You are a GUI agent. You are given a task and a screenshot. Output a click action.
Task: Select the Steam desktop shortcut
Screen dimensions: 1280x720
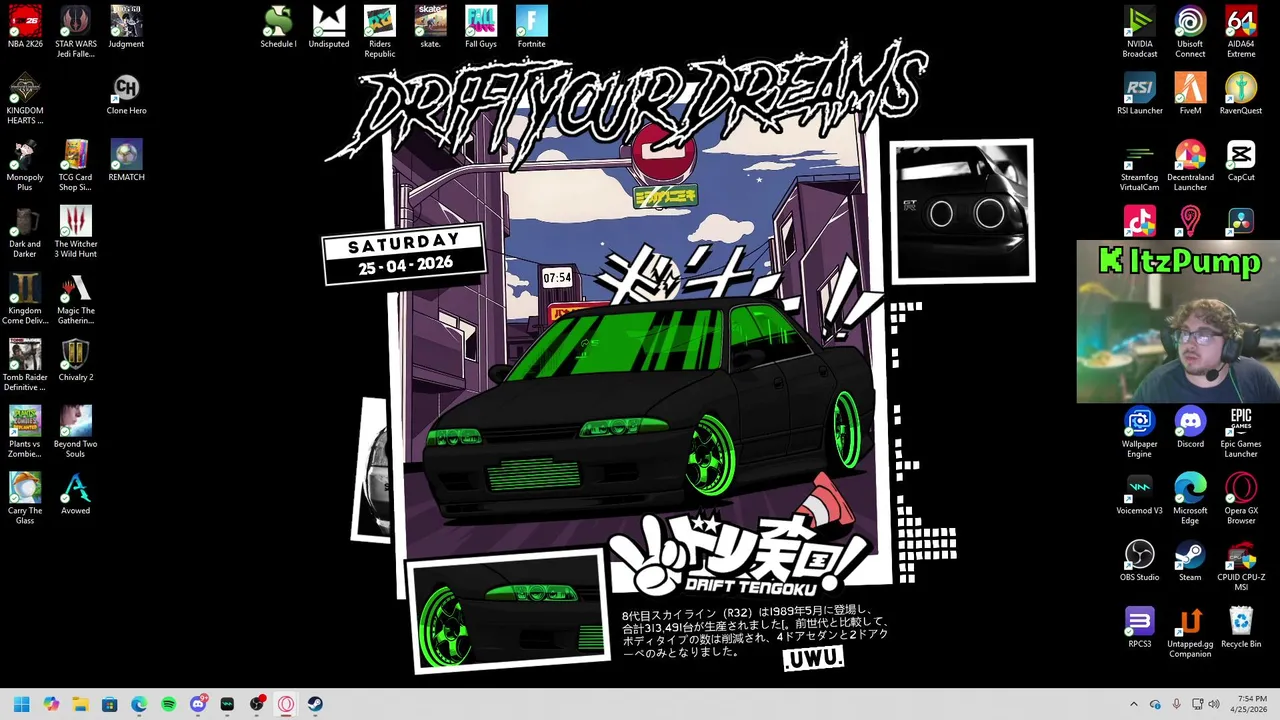click(x=1190, y=561)
